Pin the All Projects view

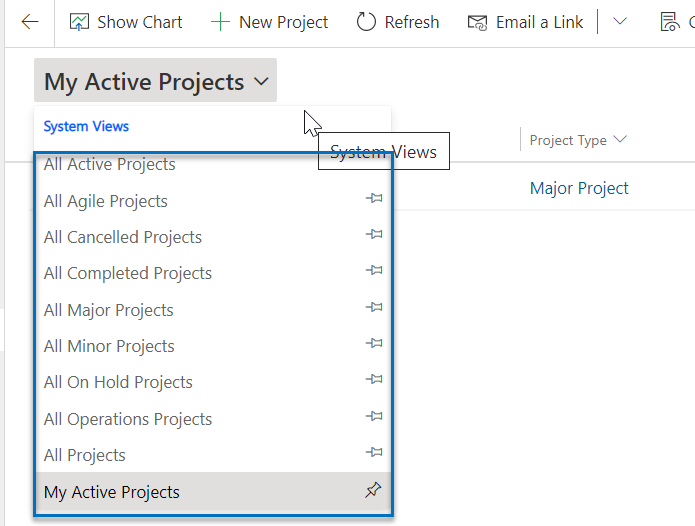(374, 452)
